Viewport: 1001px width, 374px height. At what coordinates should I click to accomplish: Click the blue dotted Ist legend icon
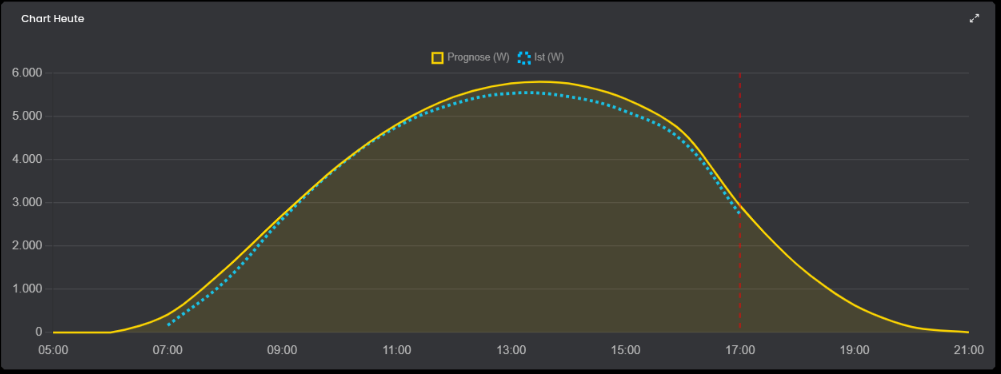pyautogui.click(x=524, y=58)
